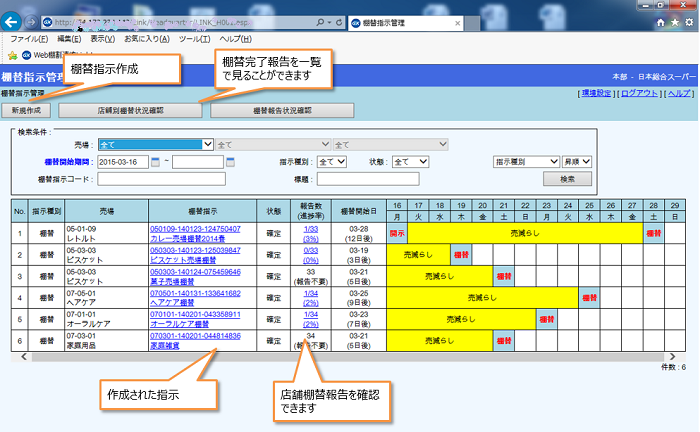Click the ログアウト link

[639, 92]
